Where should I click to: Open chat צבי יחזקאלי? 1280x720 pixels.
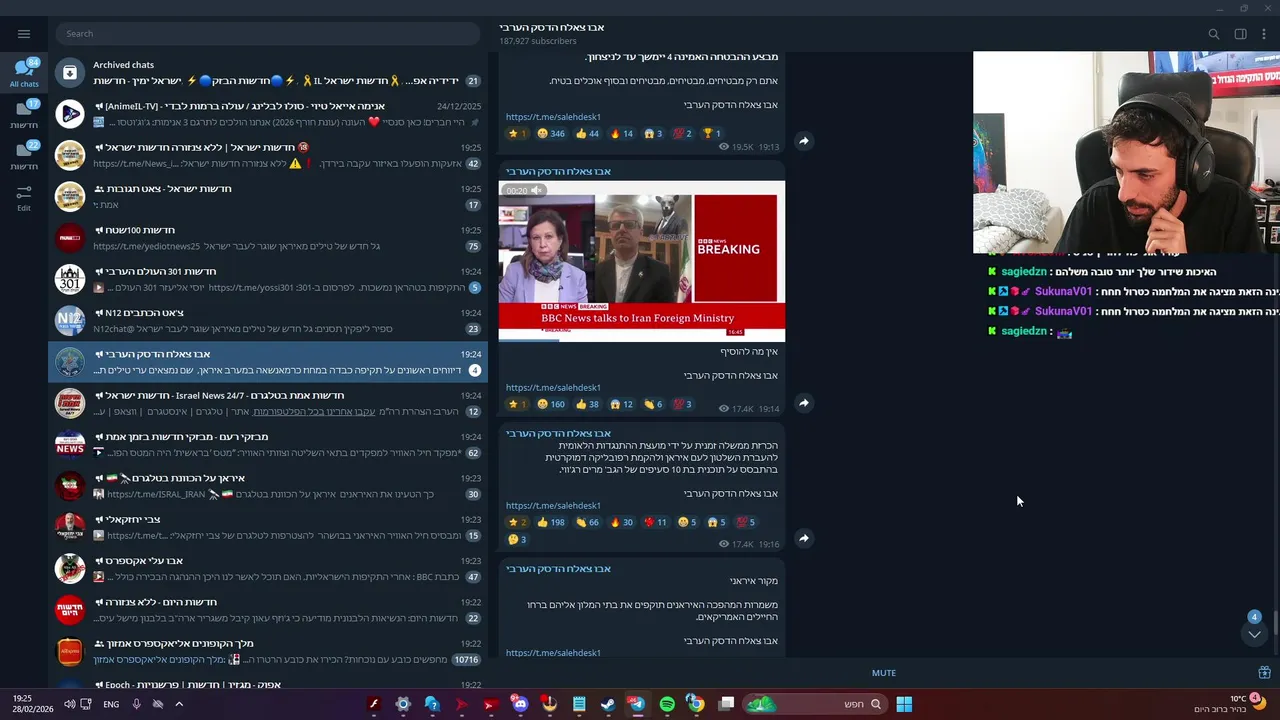coord(268,527)
